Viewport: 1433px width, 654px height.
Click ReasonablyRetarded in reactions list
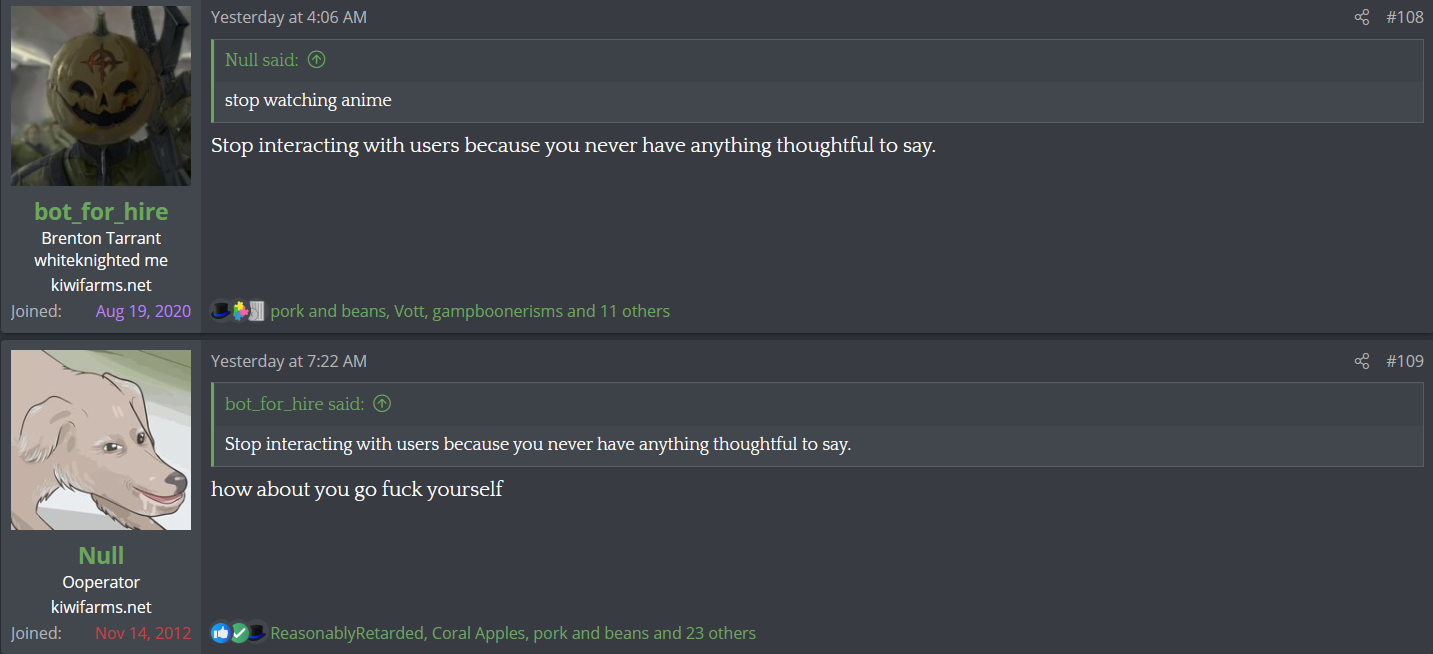coord(348,633)
